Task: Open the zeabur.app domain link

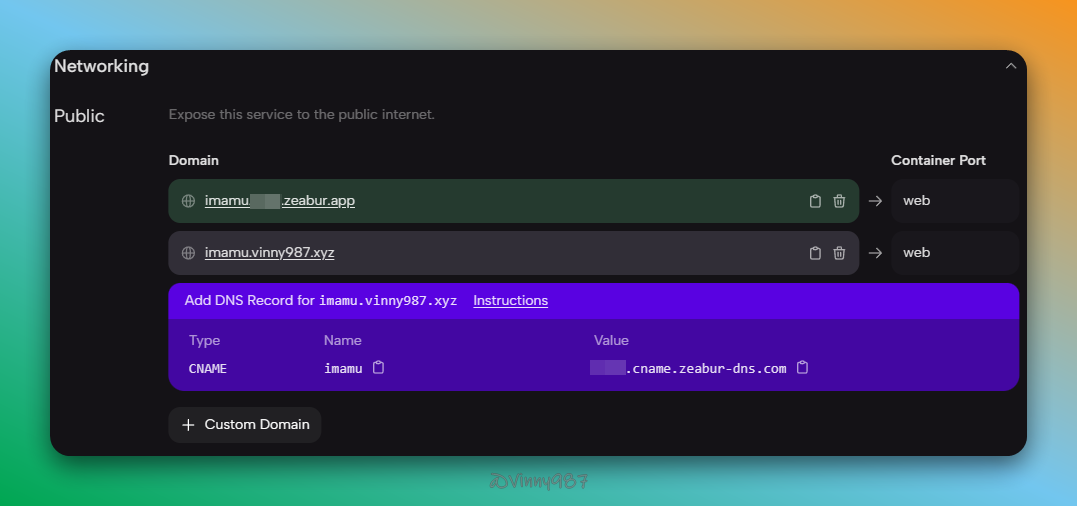Action: pyautogui.click(x=279, y=201)
